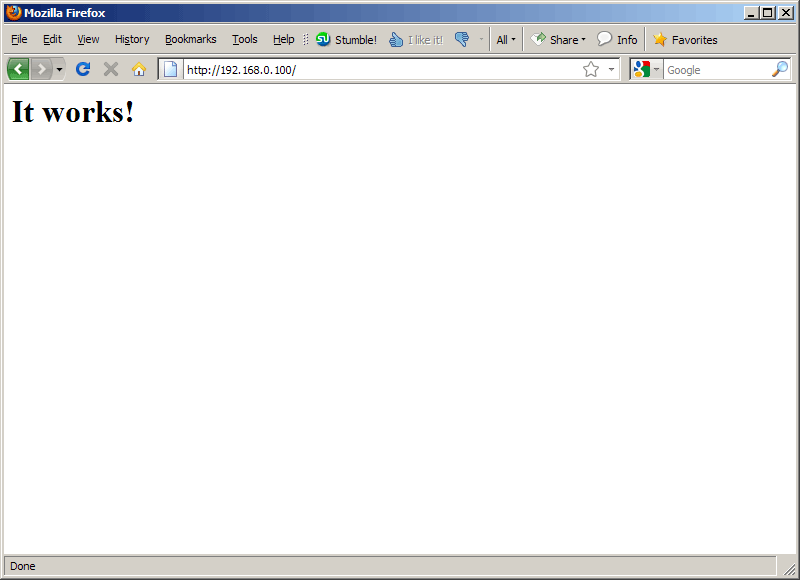Open the File menu
Viewport: 800px width, 580px height.
click(19, 39)
